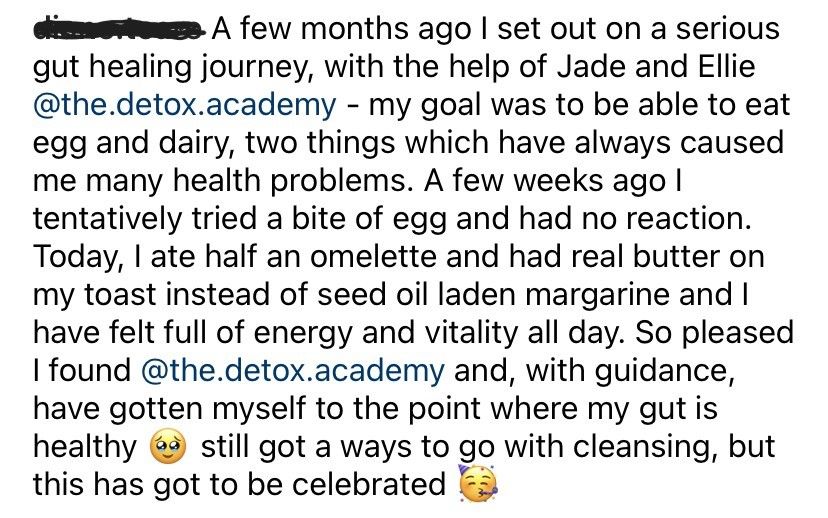Viewport: 828px width, 518px height.
Task: Click the word "healthy" before the emoji
Action: pyautogui.click(x=85, y=449)
